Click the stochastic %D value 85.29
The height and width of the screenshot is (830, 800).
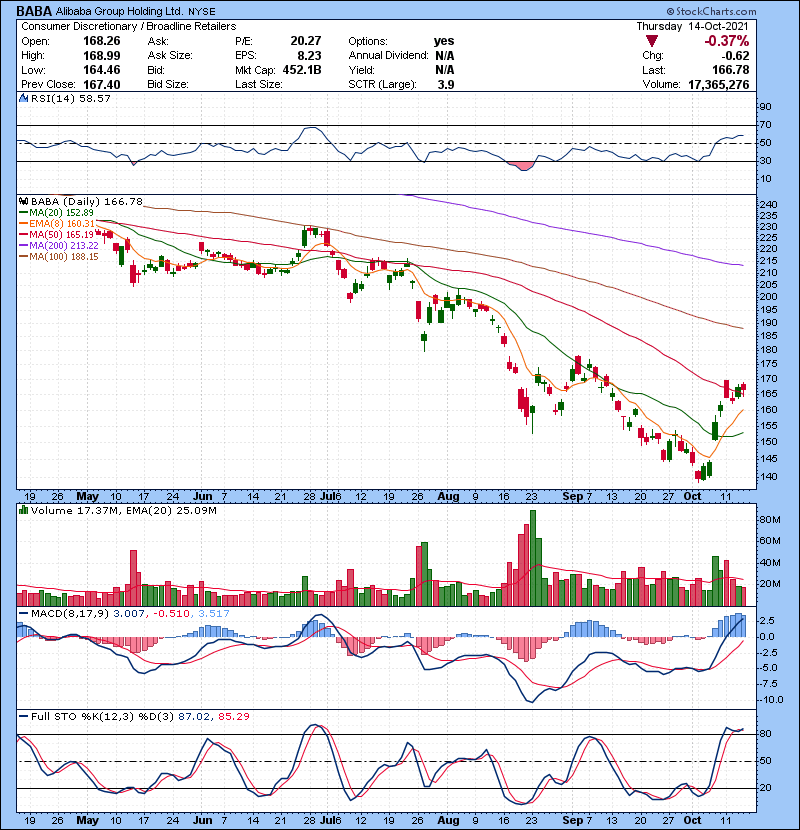tap(233, 716)
